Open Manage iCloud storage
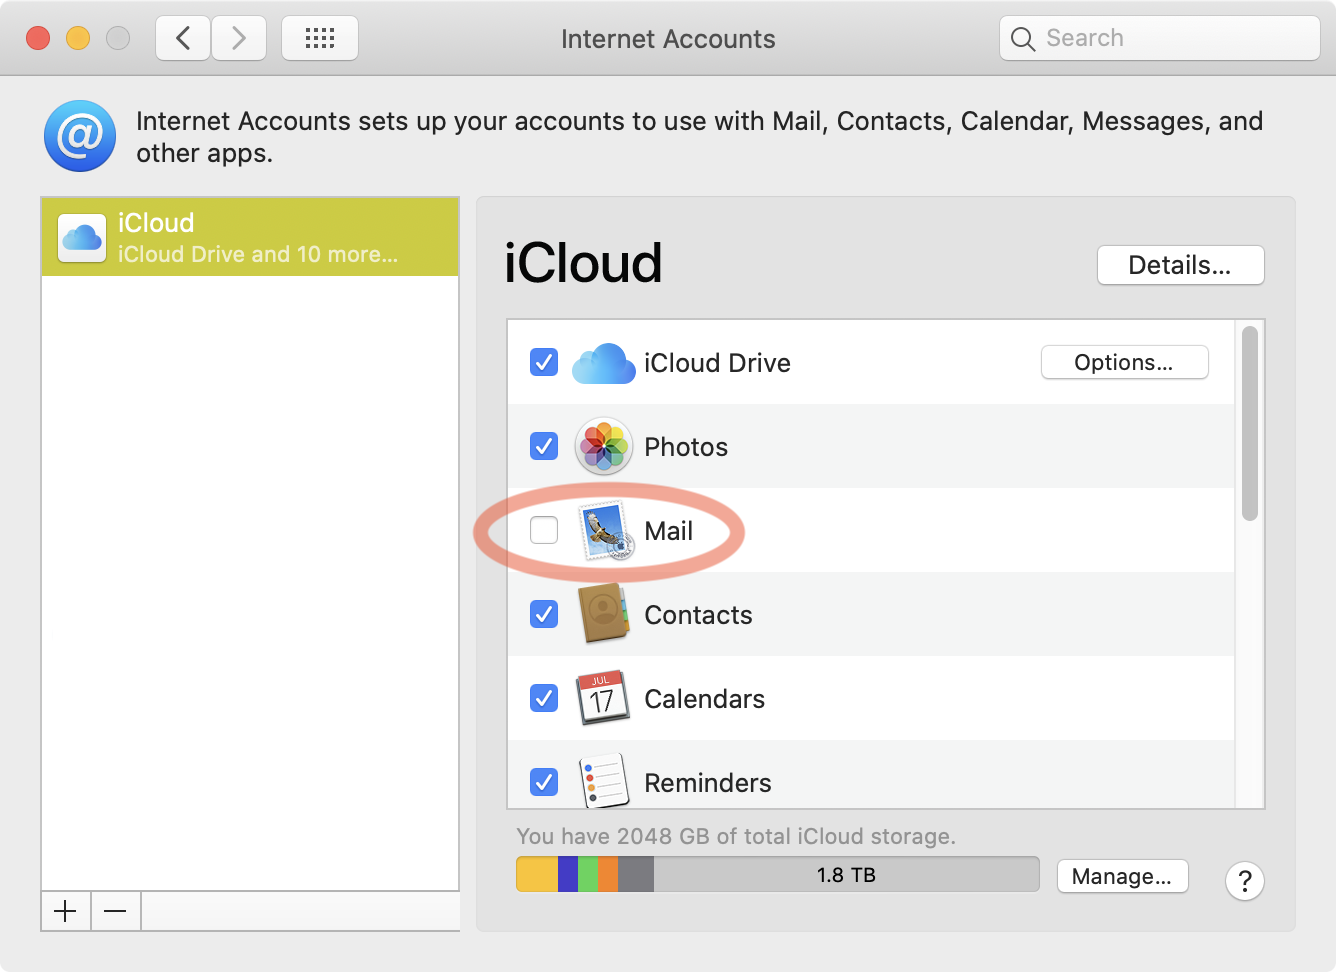This screenshot has height=972, width=1336. coord(1122,876)
